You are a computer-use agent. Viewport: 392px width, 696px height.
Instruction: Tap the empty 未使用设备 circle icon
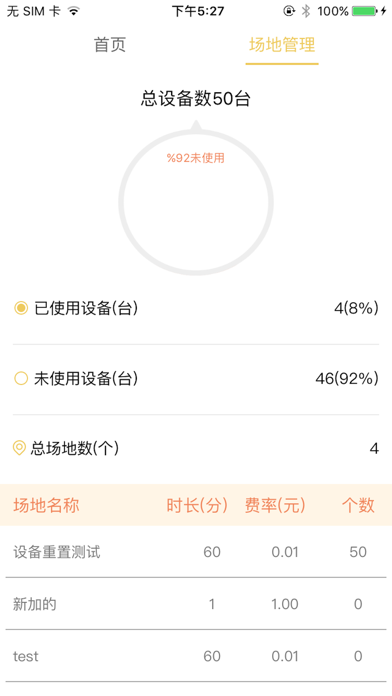click(21, 378)
